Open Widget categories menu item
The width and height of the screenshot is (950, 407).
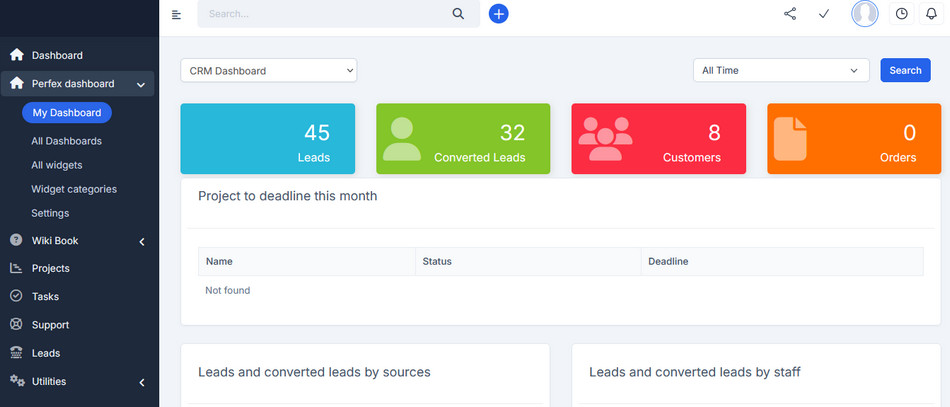pyautogui.click(x=74, y=189)
